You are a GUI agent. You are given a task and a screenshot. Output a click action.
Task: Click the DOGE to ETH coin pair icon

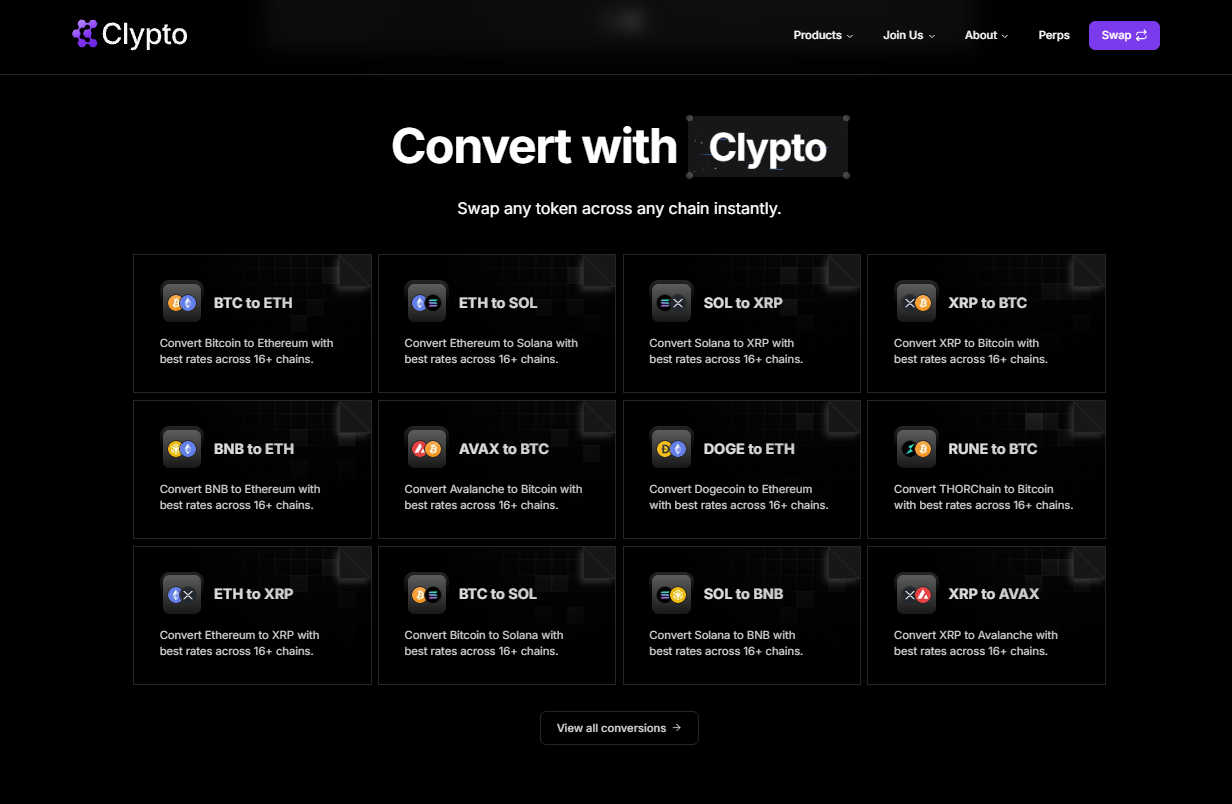coord(671,449)
